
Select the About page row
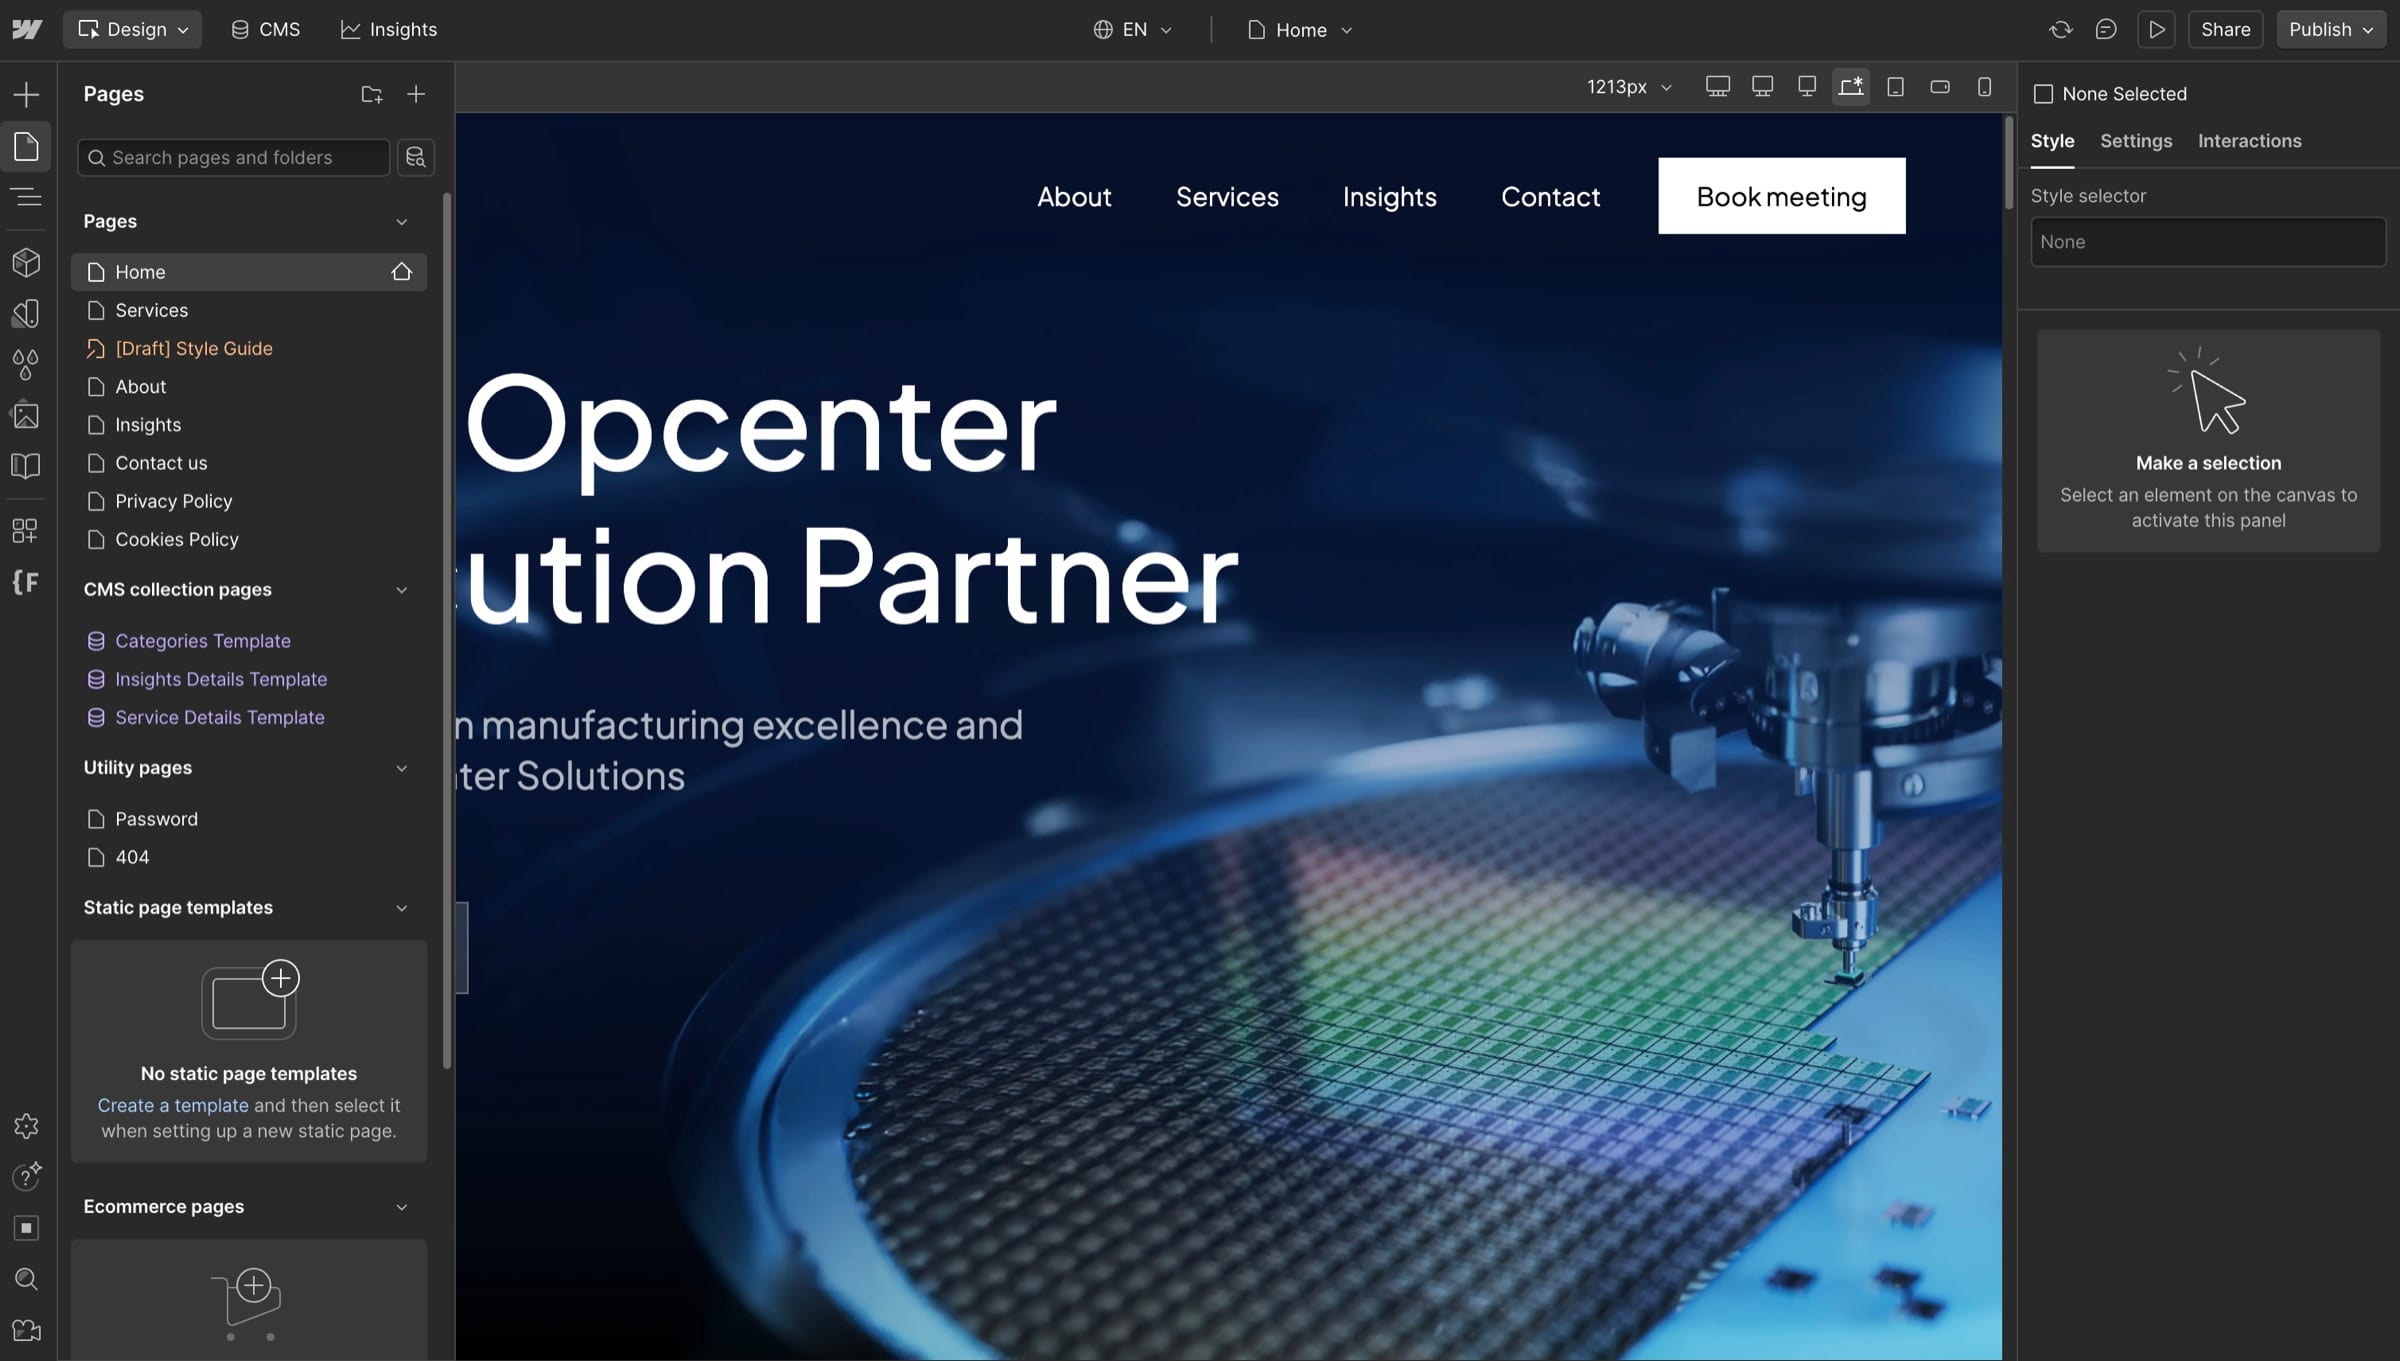point(249,386)
